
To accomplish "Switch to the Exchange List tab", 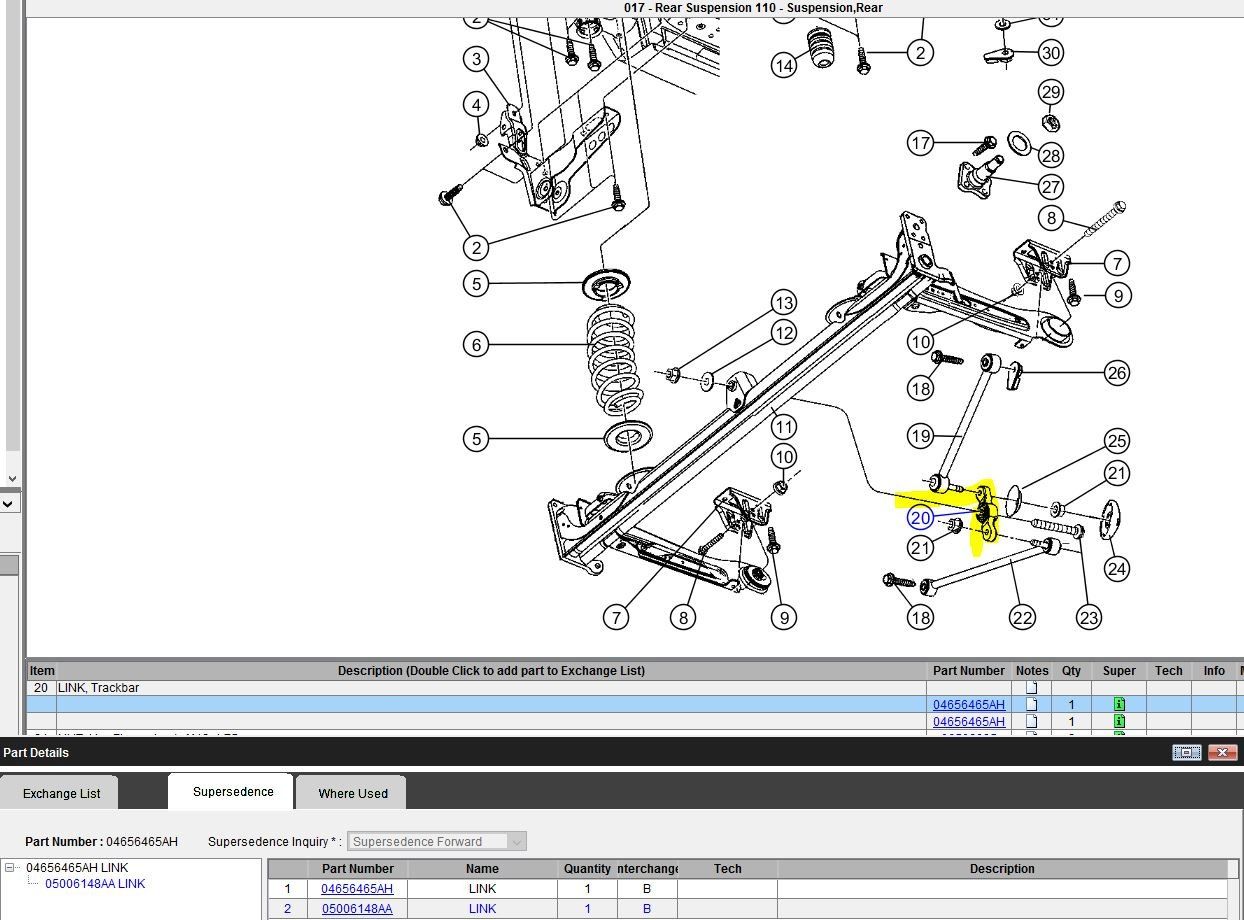I will [61, 794].
